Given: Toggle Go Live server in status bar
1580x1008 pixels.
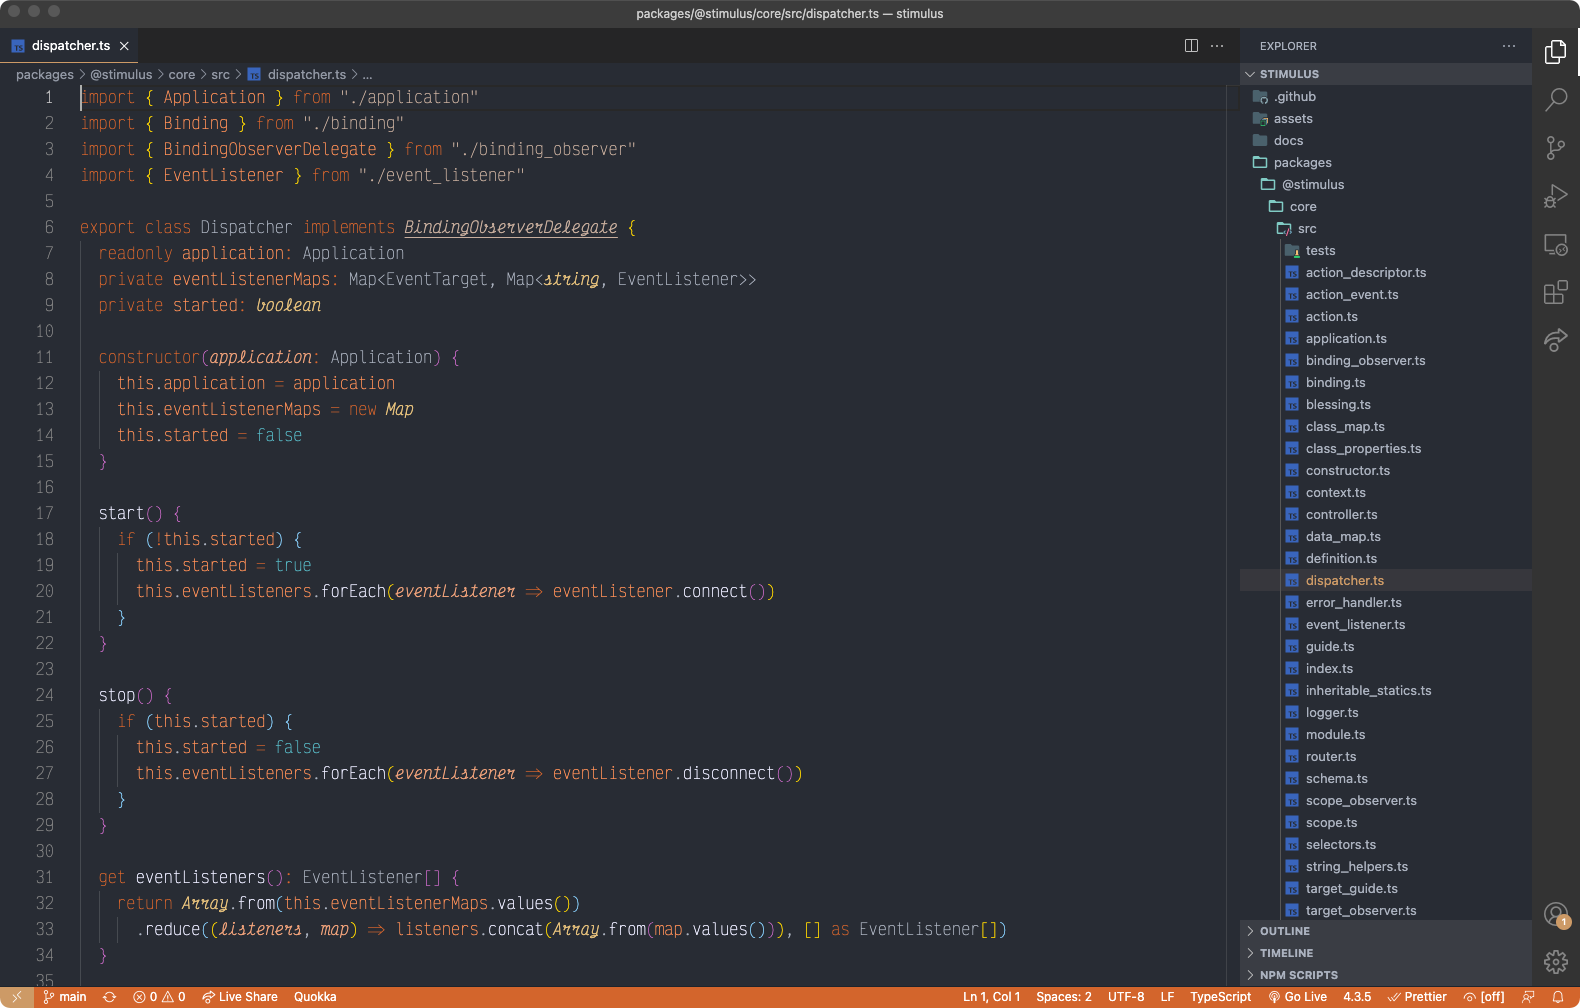Looking at the screenshot, I should tap(1297, 997).
